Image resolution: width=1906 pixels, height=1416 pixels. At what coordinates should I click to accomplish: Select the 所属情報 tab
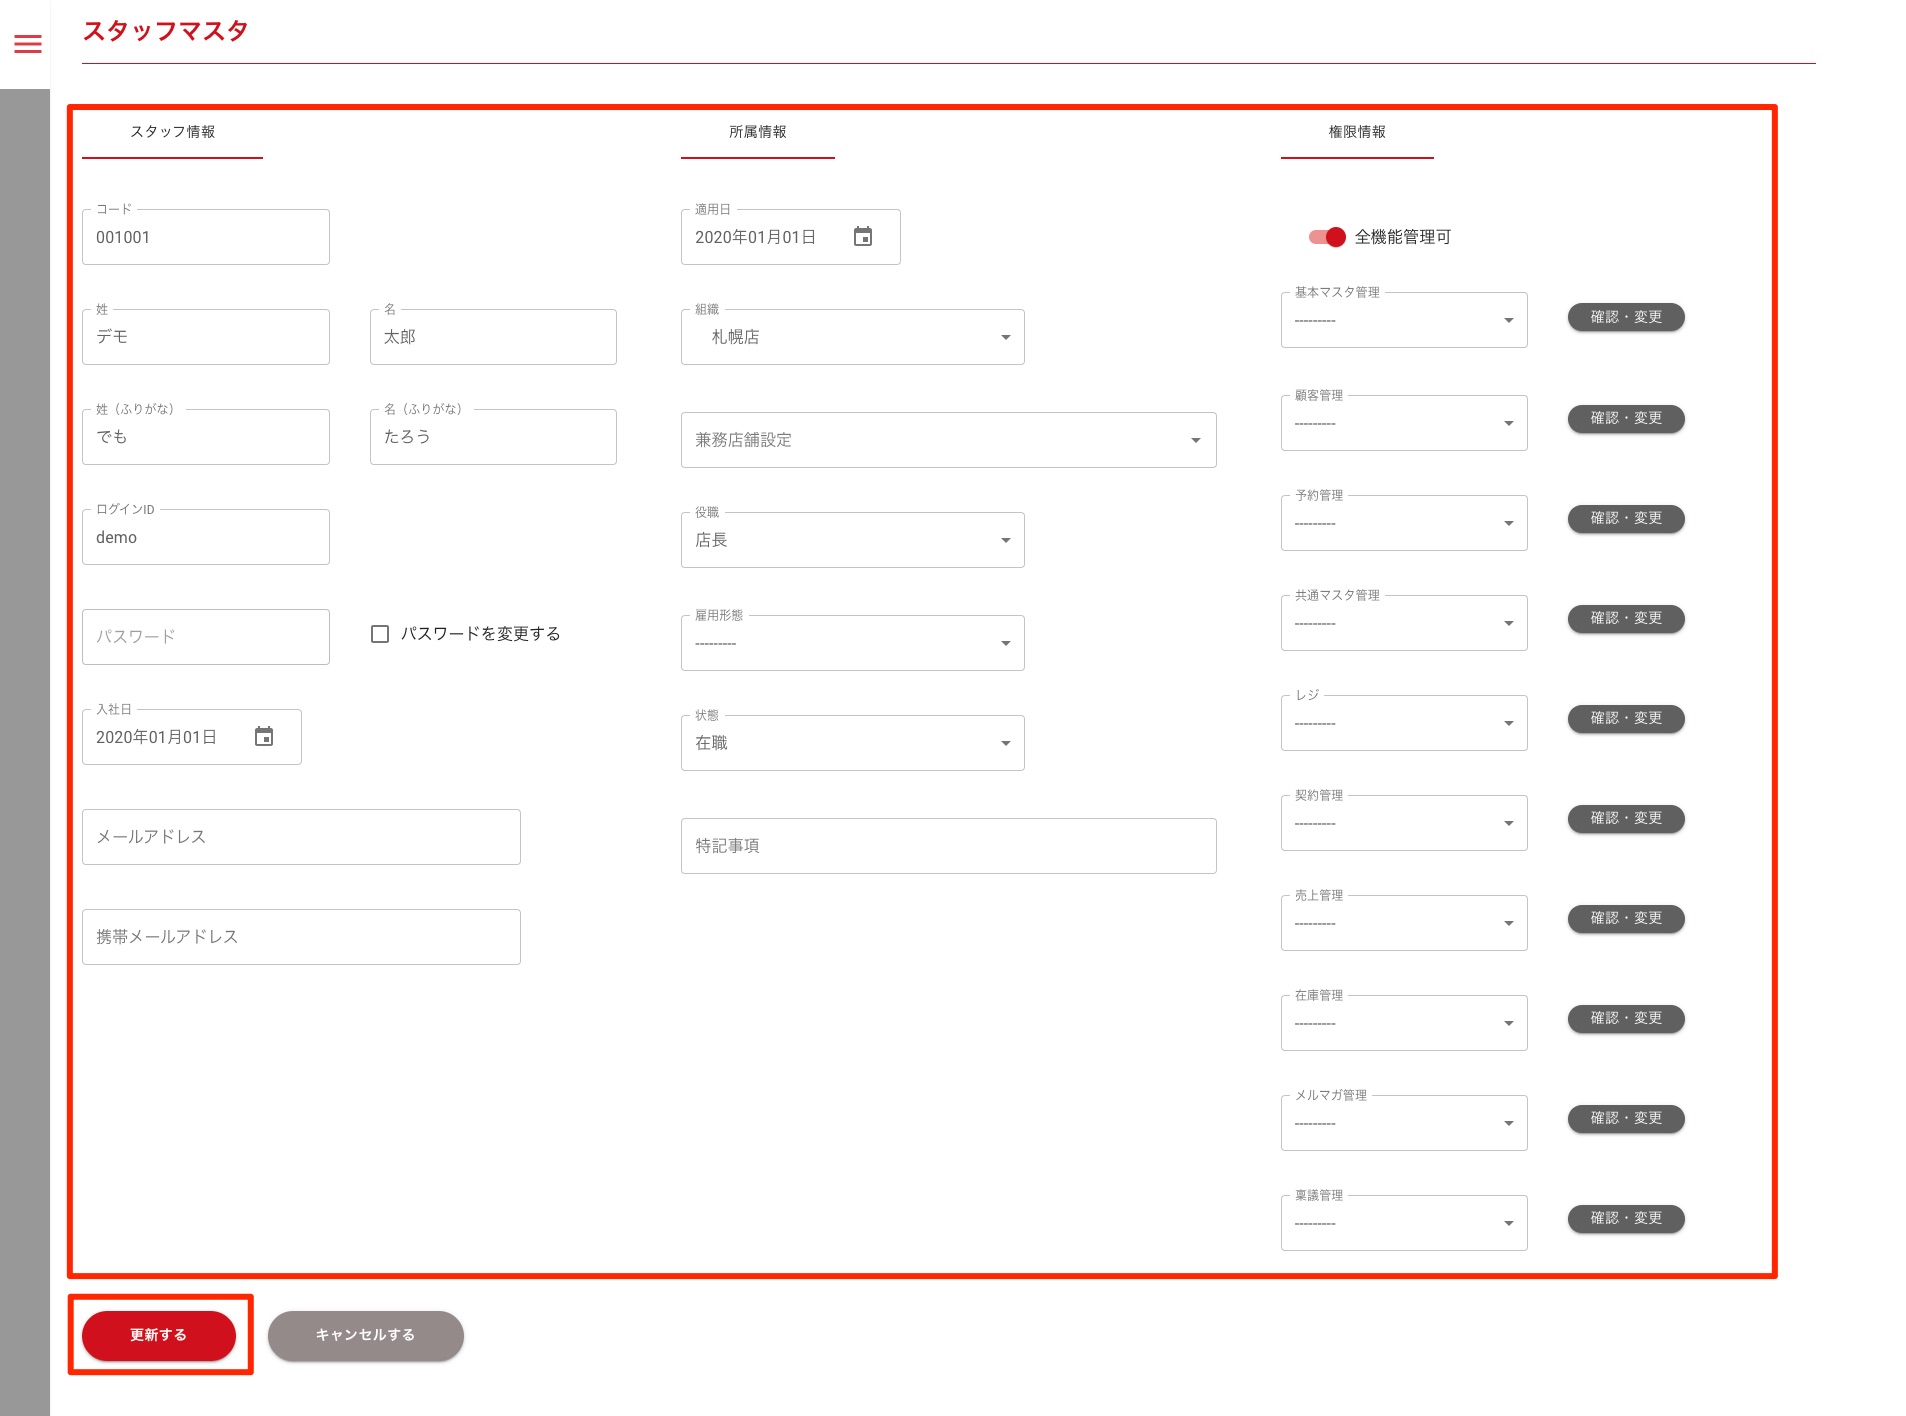(x=757, y=132)
